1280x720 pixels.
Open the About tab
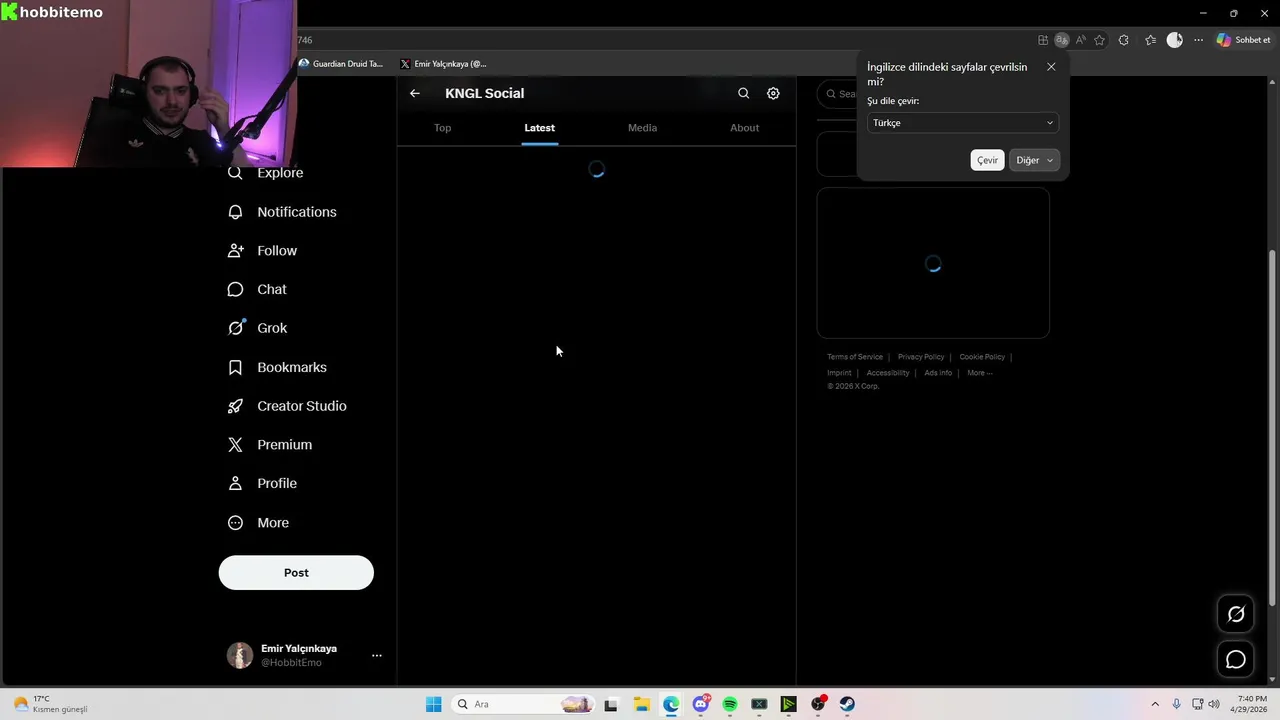tap(744, 128)
